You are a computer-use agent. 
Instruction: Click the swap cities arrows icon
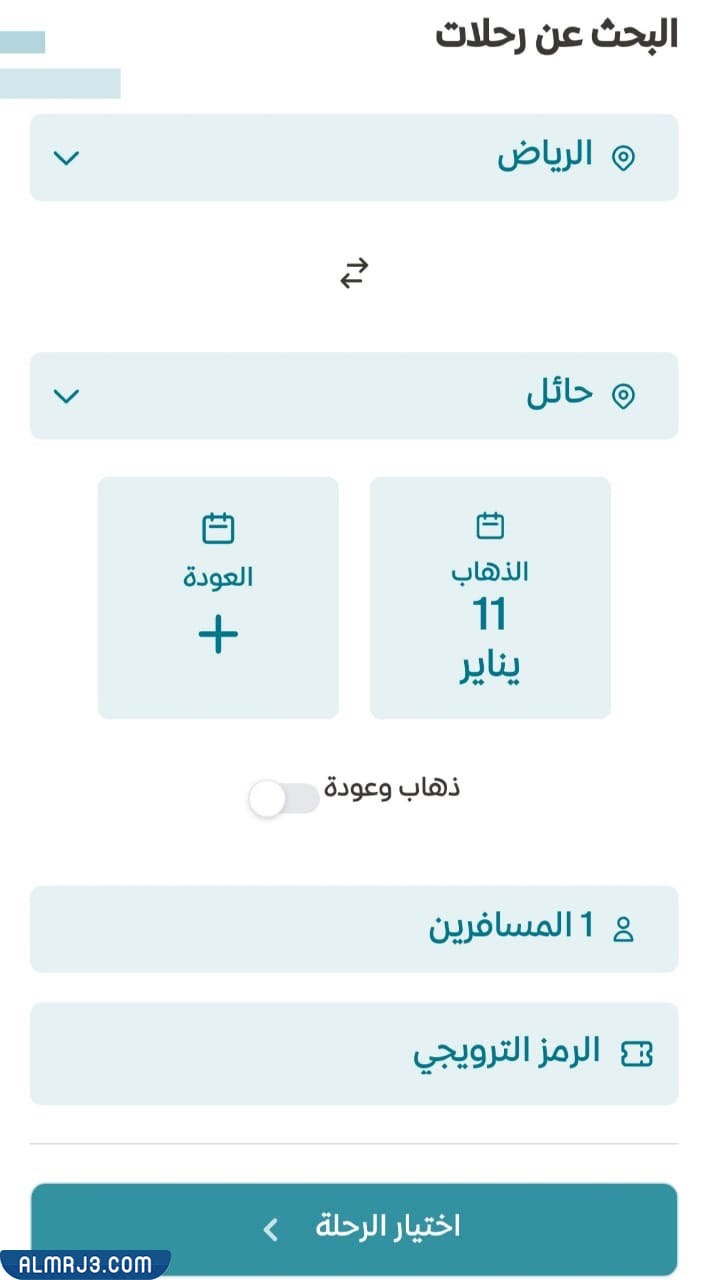coord(352,273)
